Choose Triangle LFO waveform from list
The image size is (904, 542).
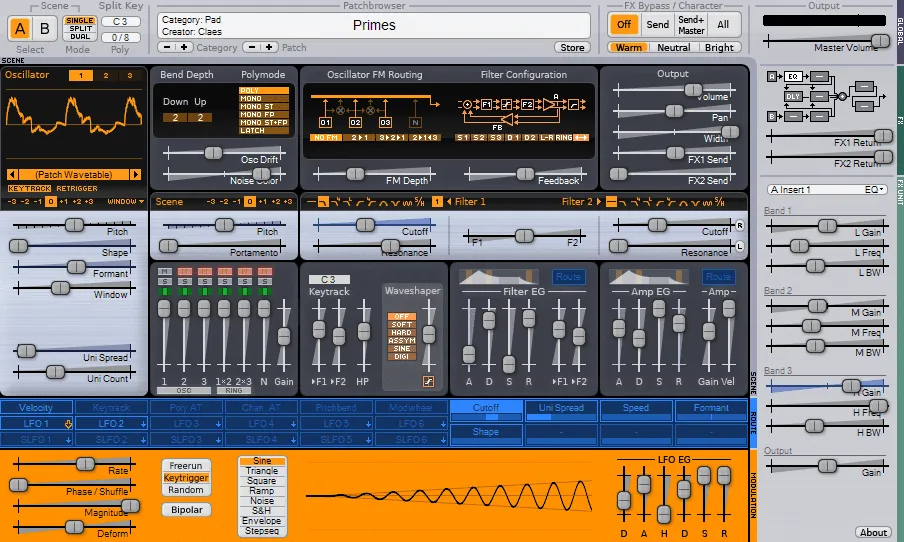point(262,471)
